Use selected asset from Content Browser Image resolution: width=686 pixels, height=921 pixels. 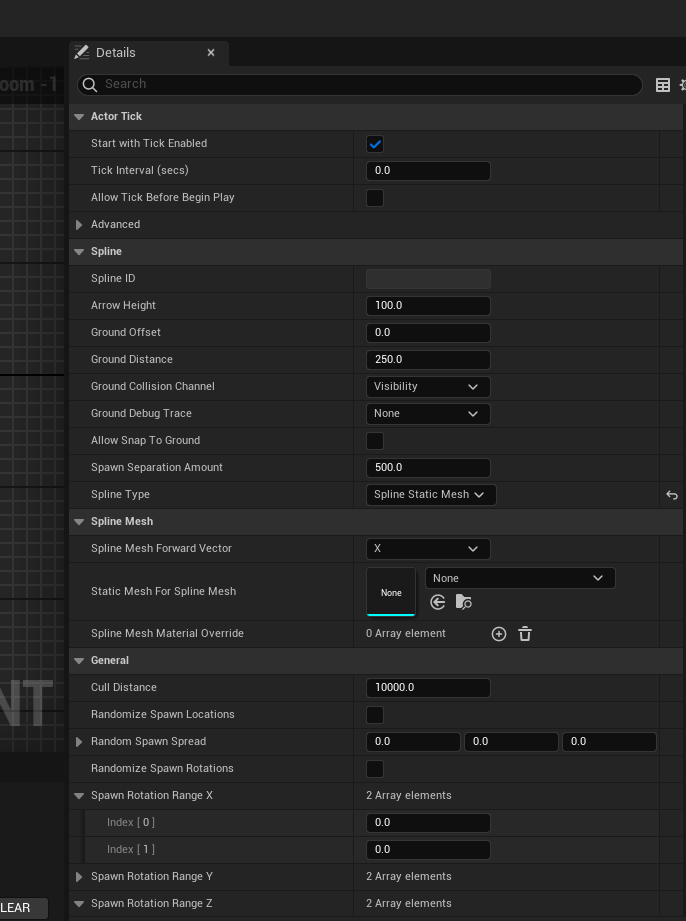coord(438,602)
